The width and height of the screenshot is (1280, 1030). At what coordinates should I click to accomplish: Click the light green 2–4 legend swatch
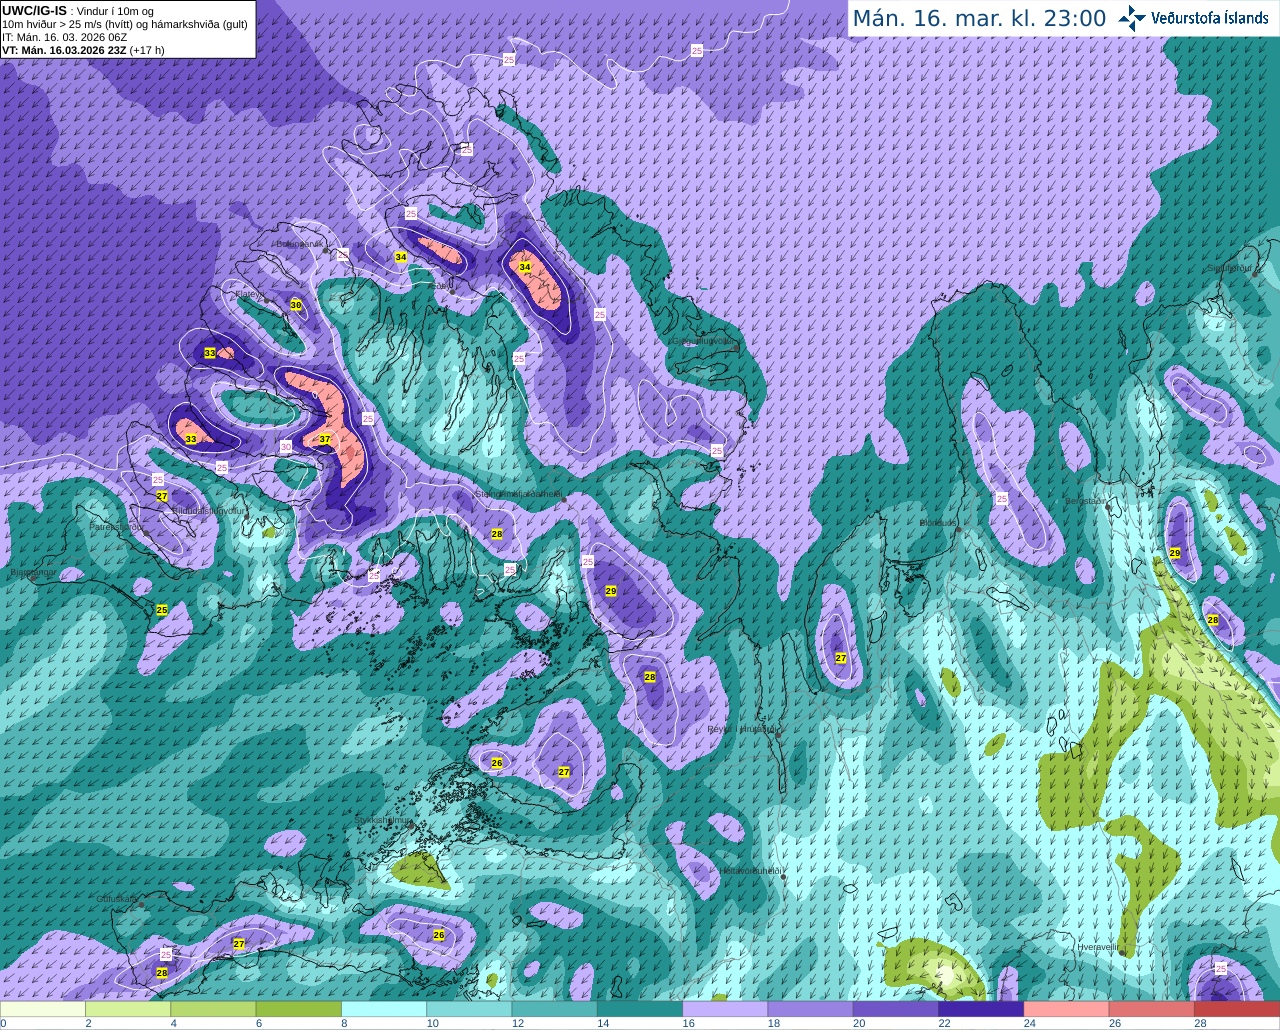click(128, 1009)
